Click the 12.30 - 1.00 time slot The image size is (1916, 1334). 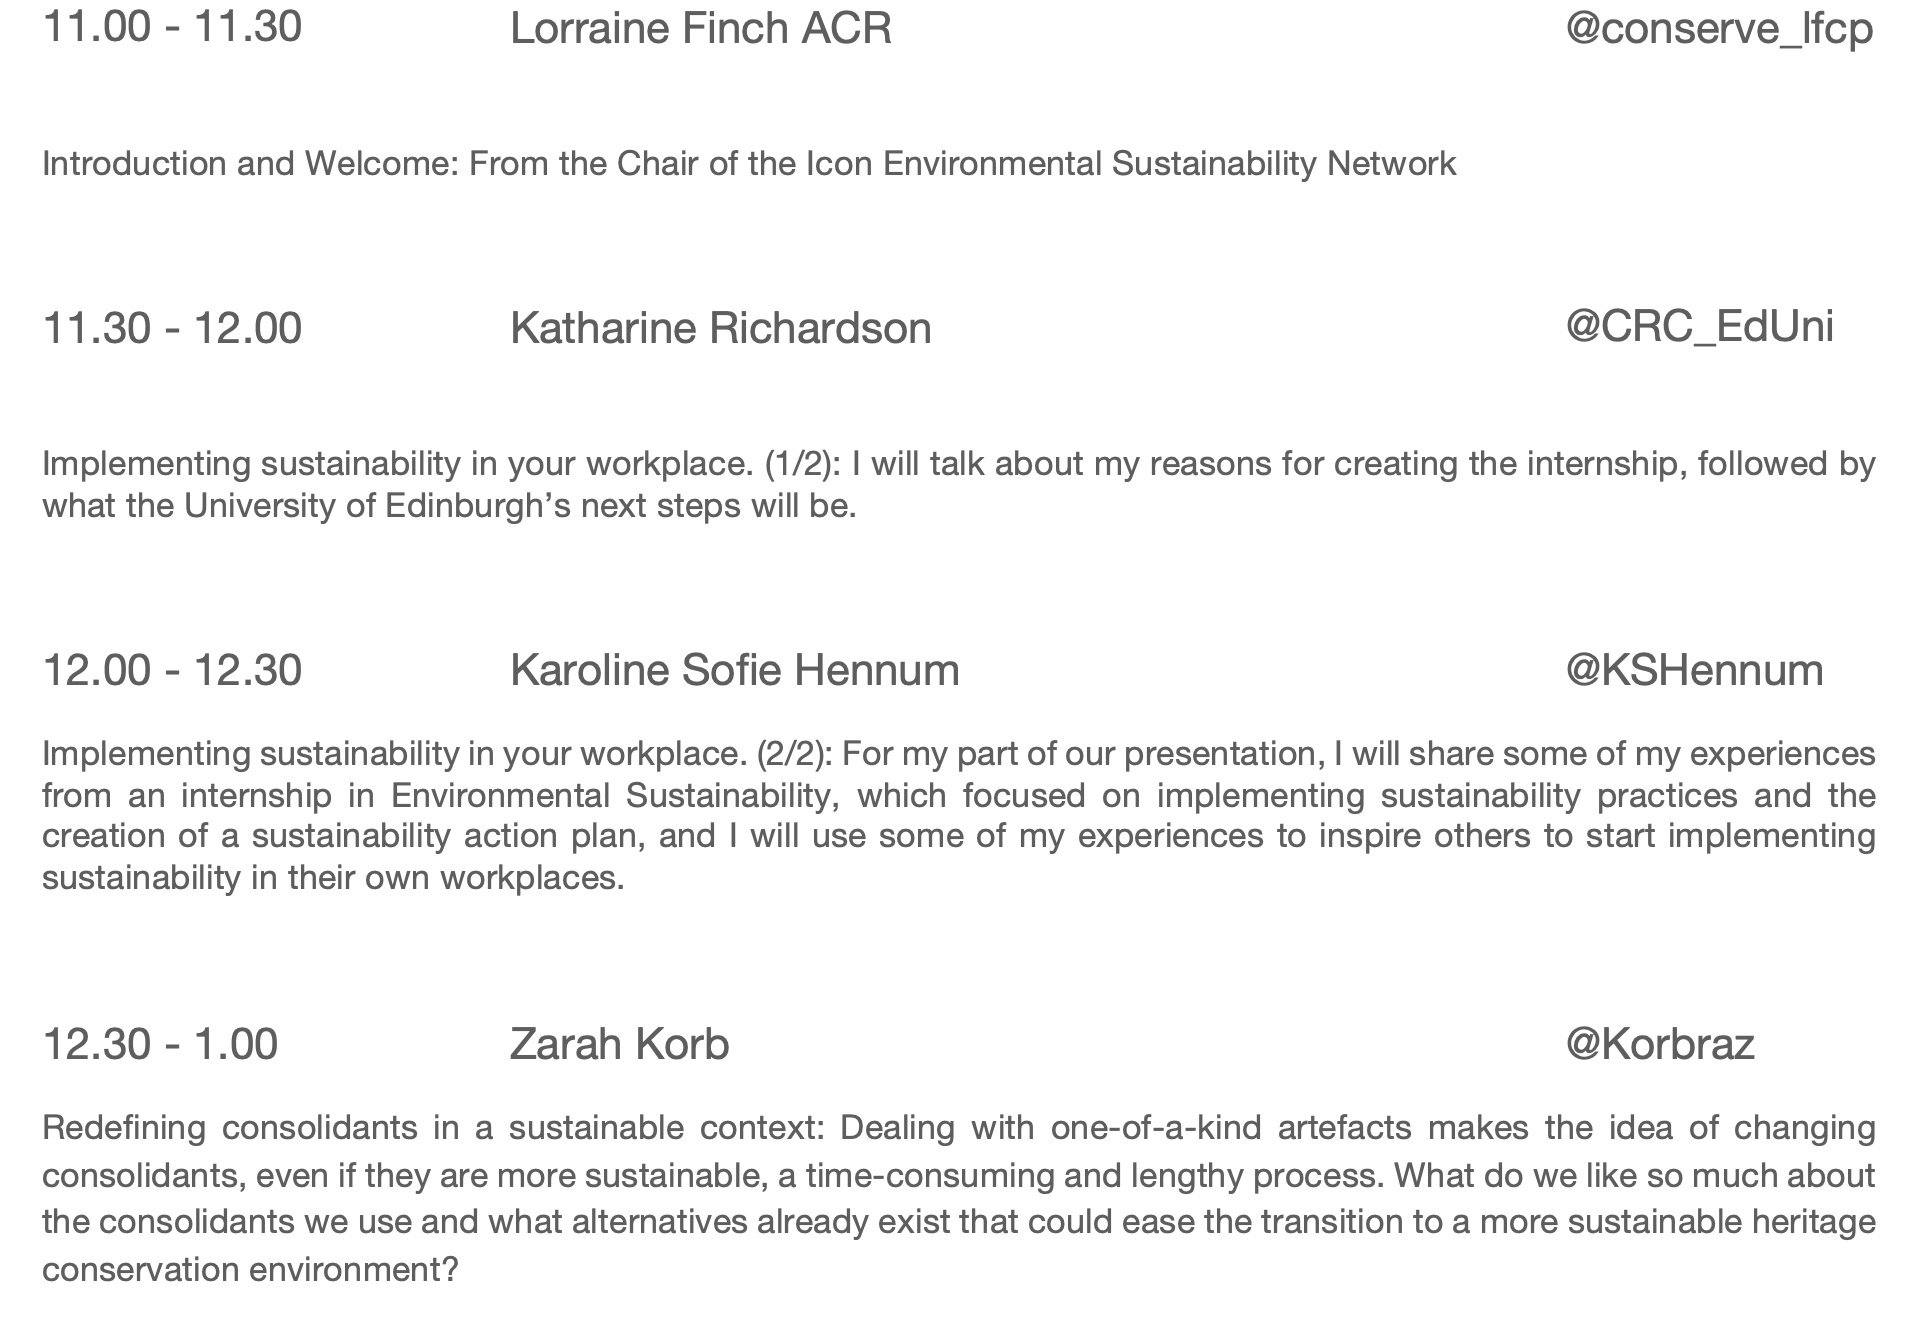tap(160, 1044)
